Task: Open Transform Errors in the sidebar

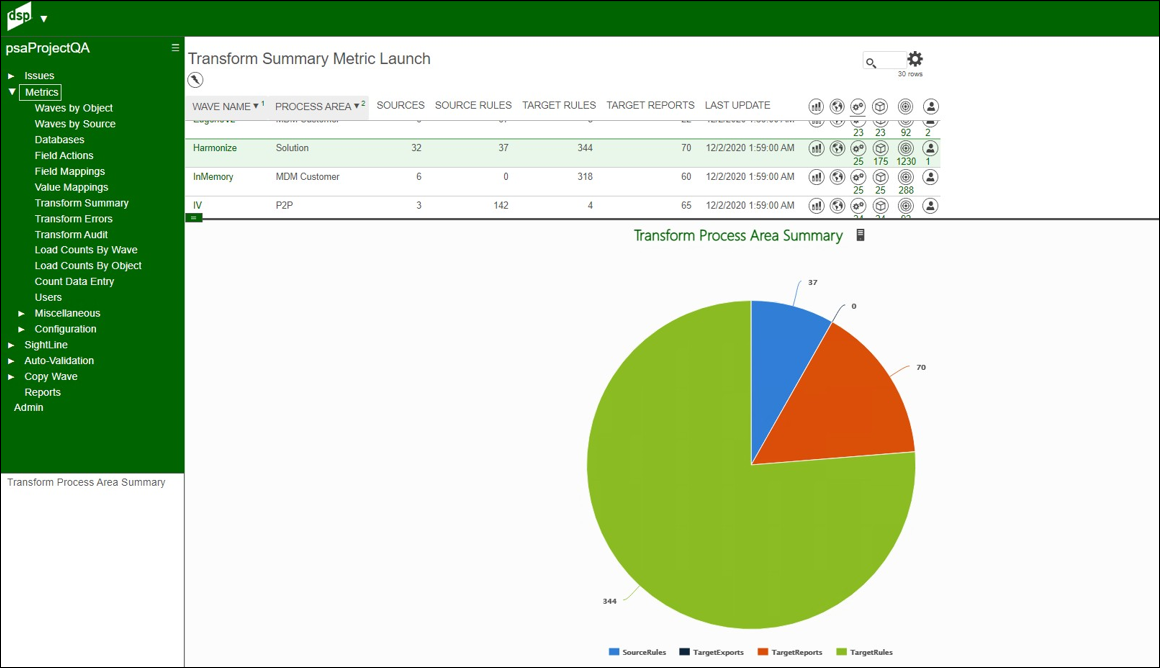Action: (x=73, y=219)
